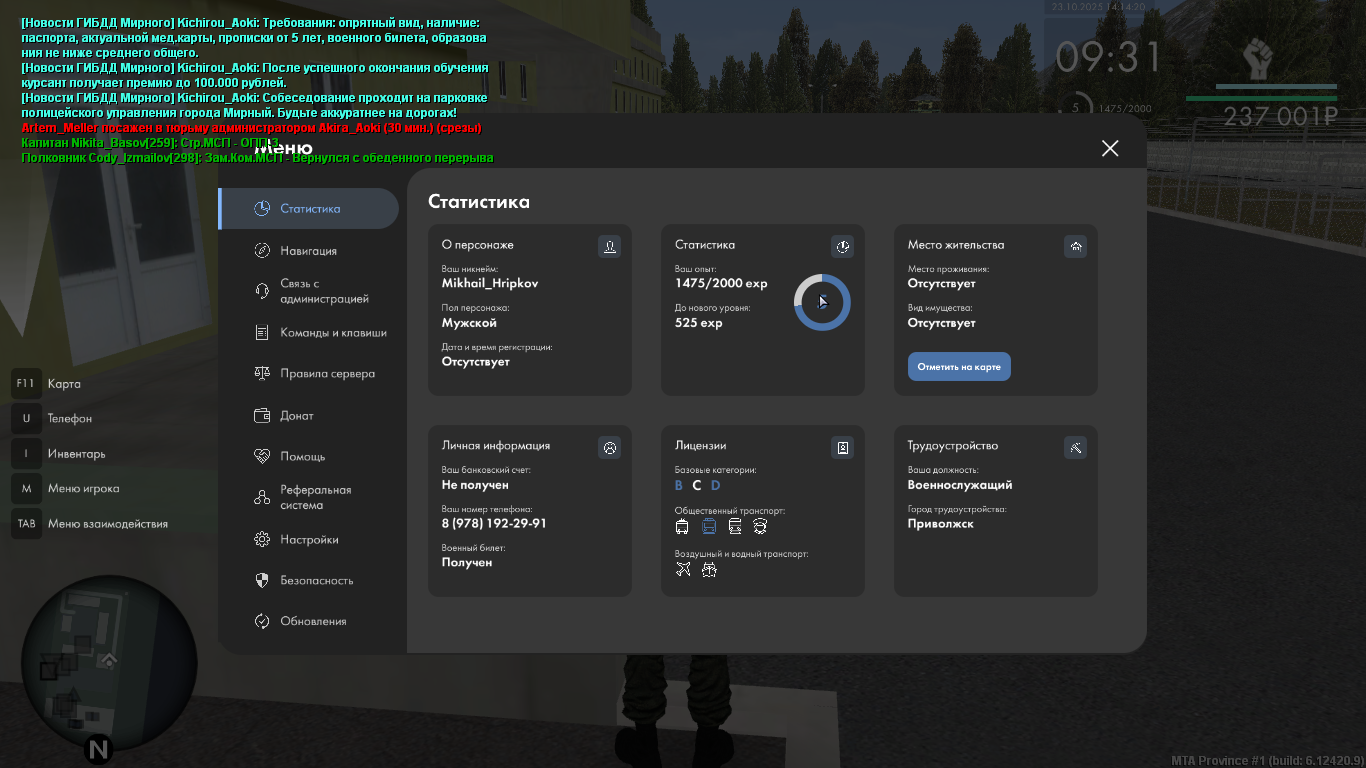The image size is (1366, 768).
Task: Click the Мужской gender value
Action: [469, 323]
